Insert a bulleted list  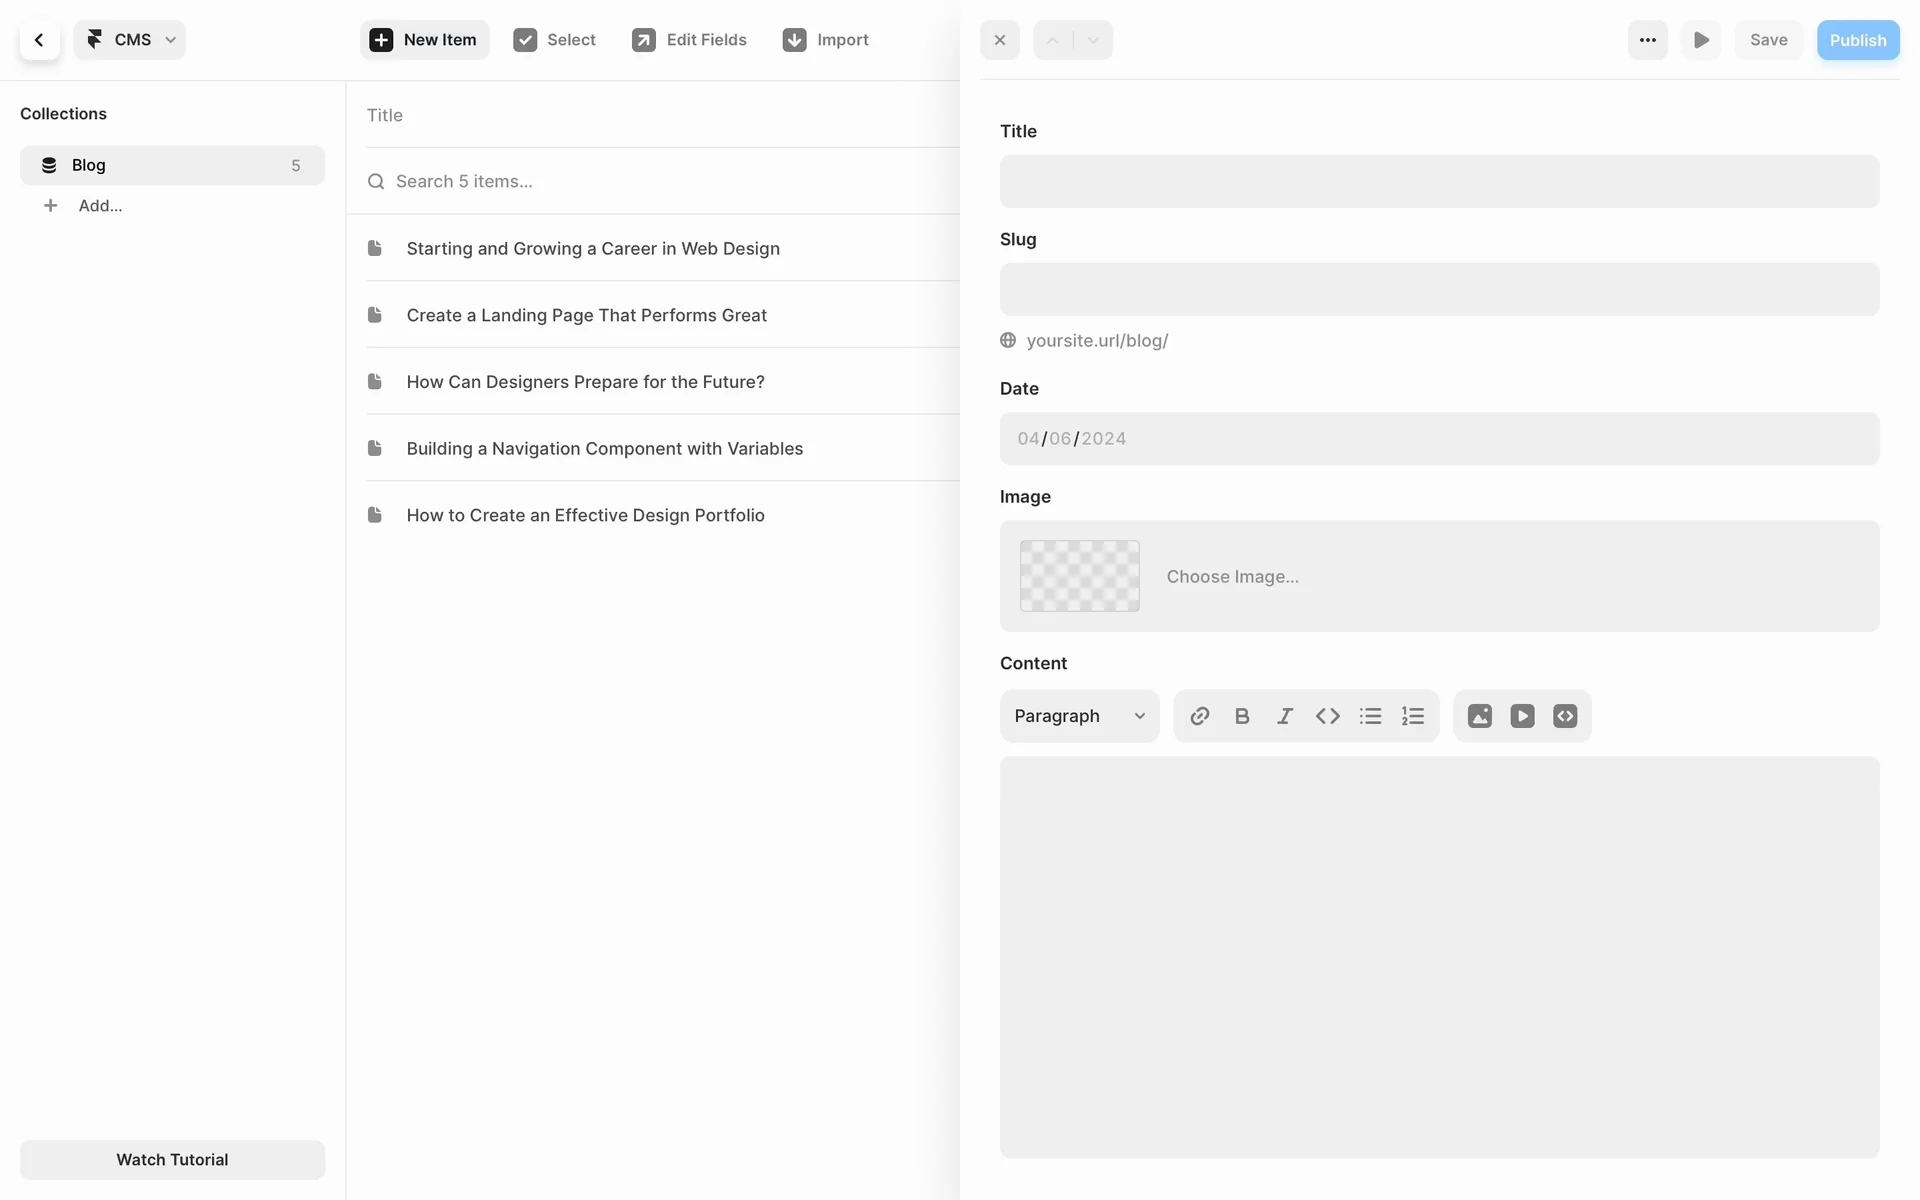(x=1370, y=716)
